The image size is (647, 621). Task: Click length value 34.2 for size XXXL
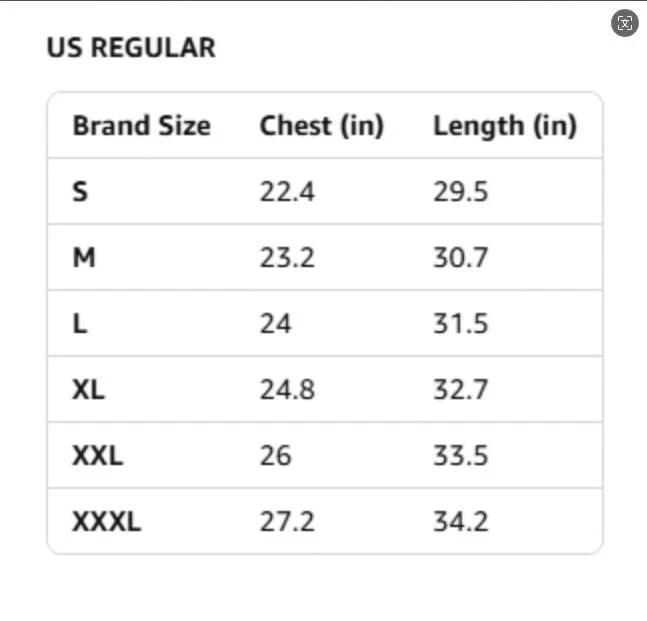tap(461, 522)
